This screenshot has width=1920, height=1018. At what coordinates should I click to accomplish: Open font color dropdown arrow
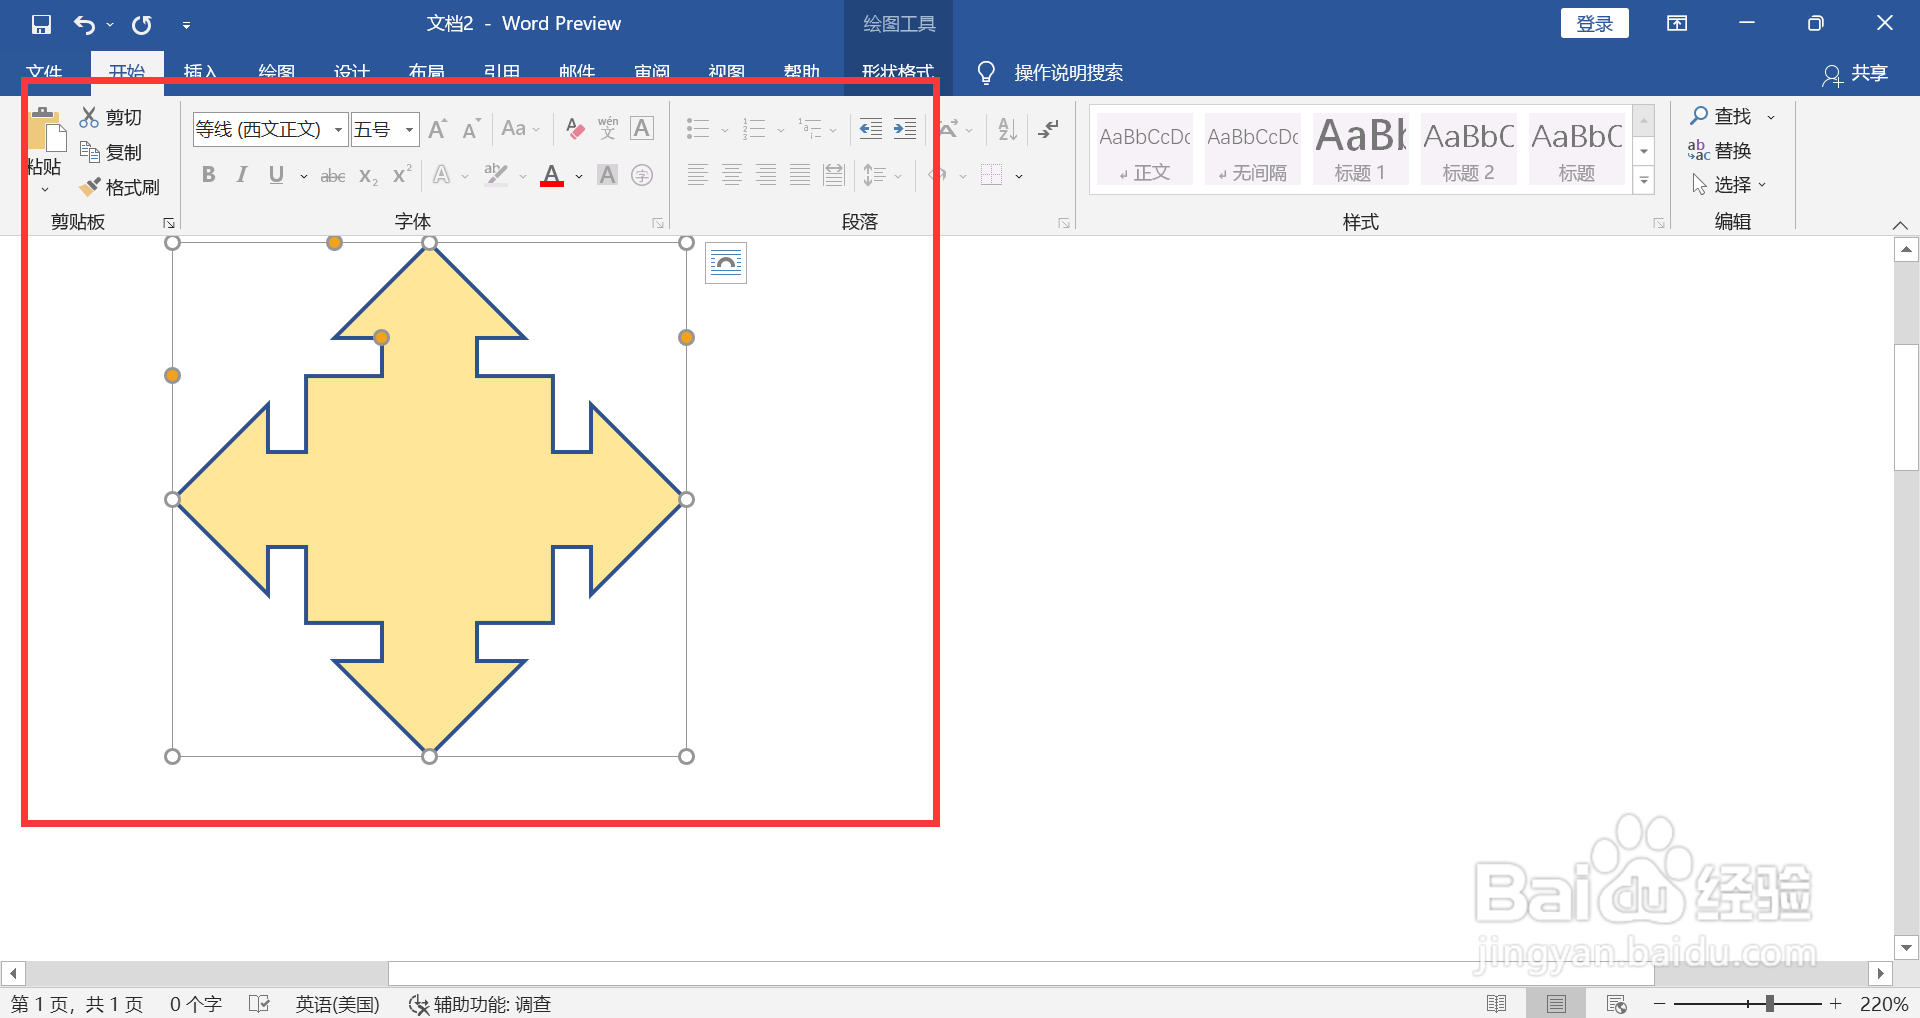tap(579, 176)
